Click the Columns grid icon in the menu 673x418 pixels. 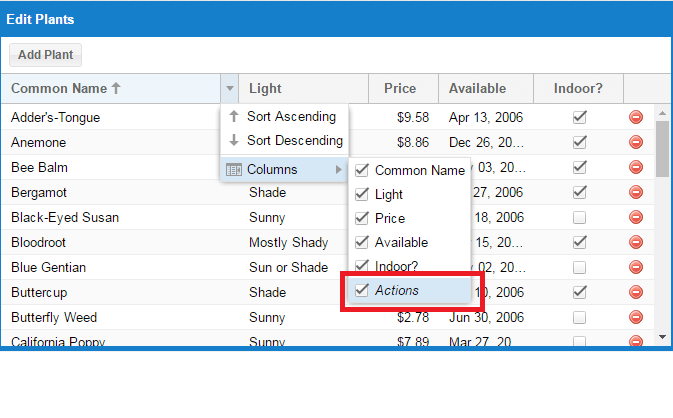click(234, 170)
